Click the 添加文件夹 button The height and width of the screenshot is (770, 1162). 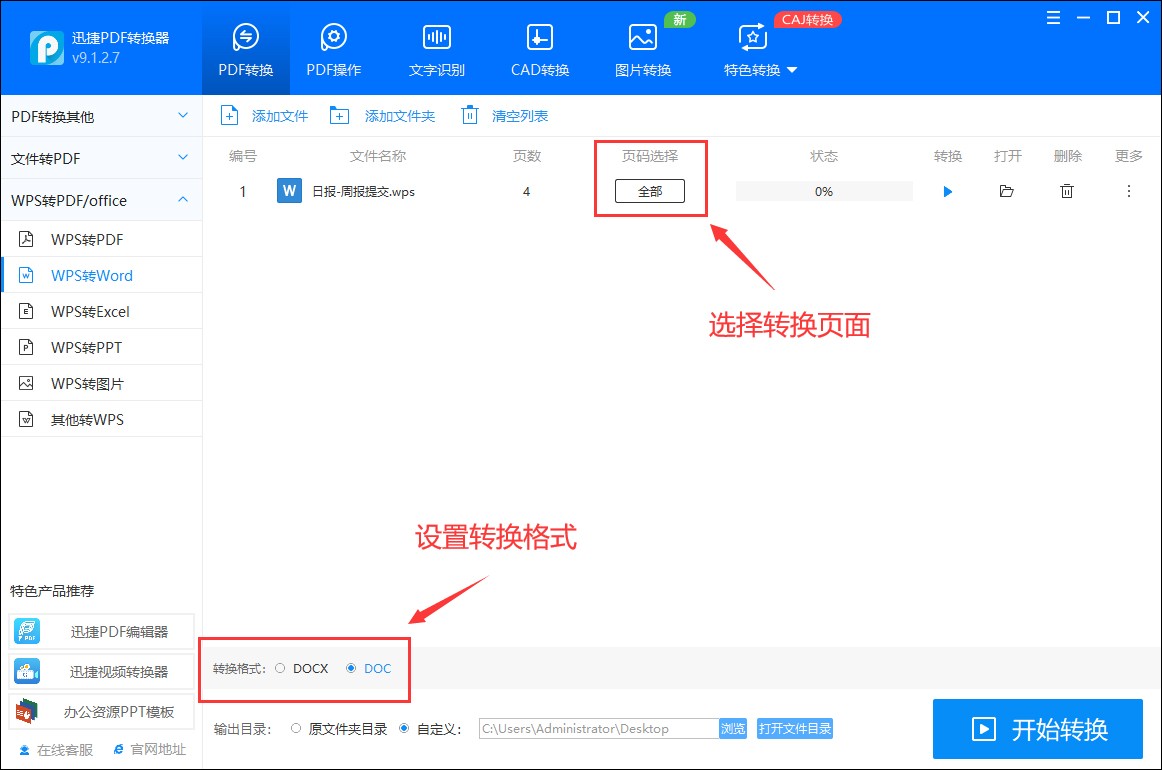(x=382, y=116)
